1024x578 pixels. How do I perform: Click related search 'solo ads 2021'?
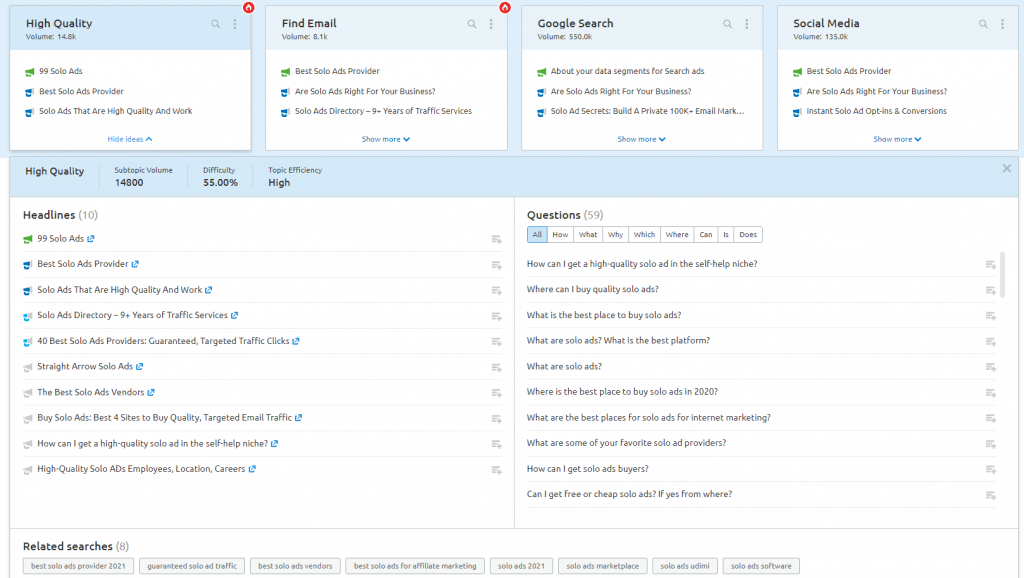(x=521, y=566)
